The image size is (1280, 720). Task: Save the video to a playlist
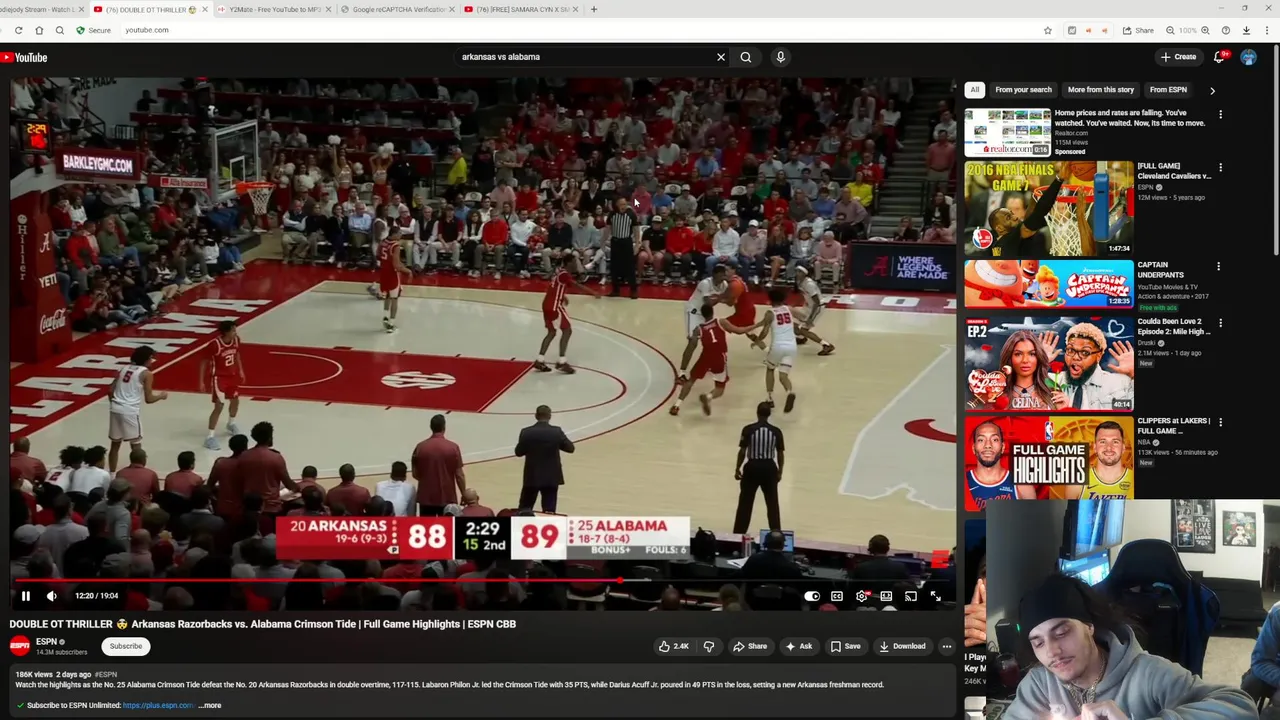click(846, 646)
